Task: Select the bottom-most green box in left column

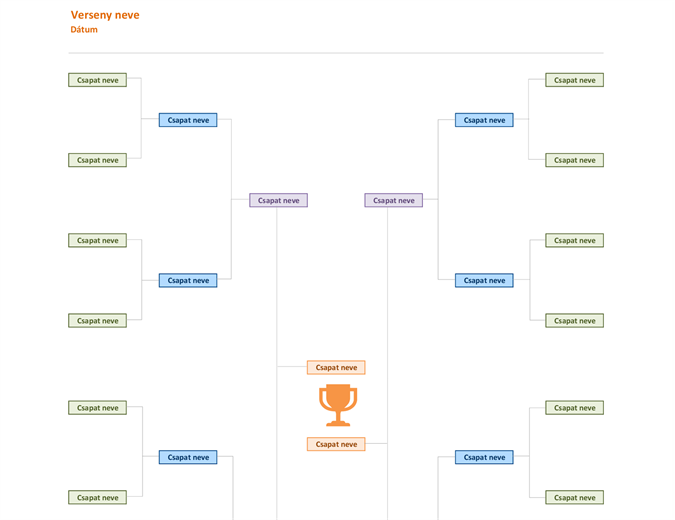Action: (97, 498)
